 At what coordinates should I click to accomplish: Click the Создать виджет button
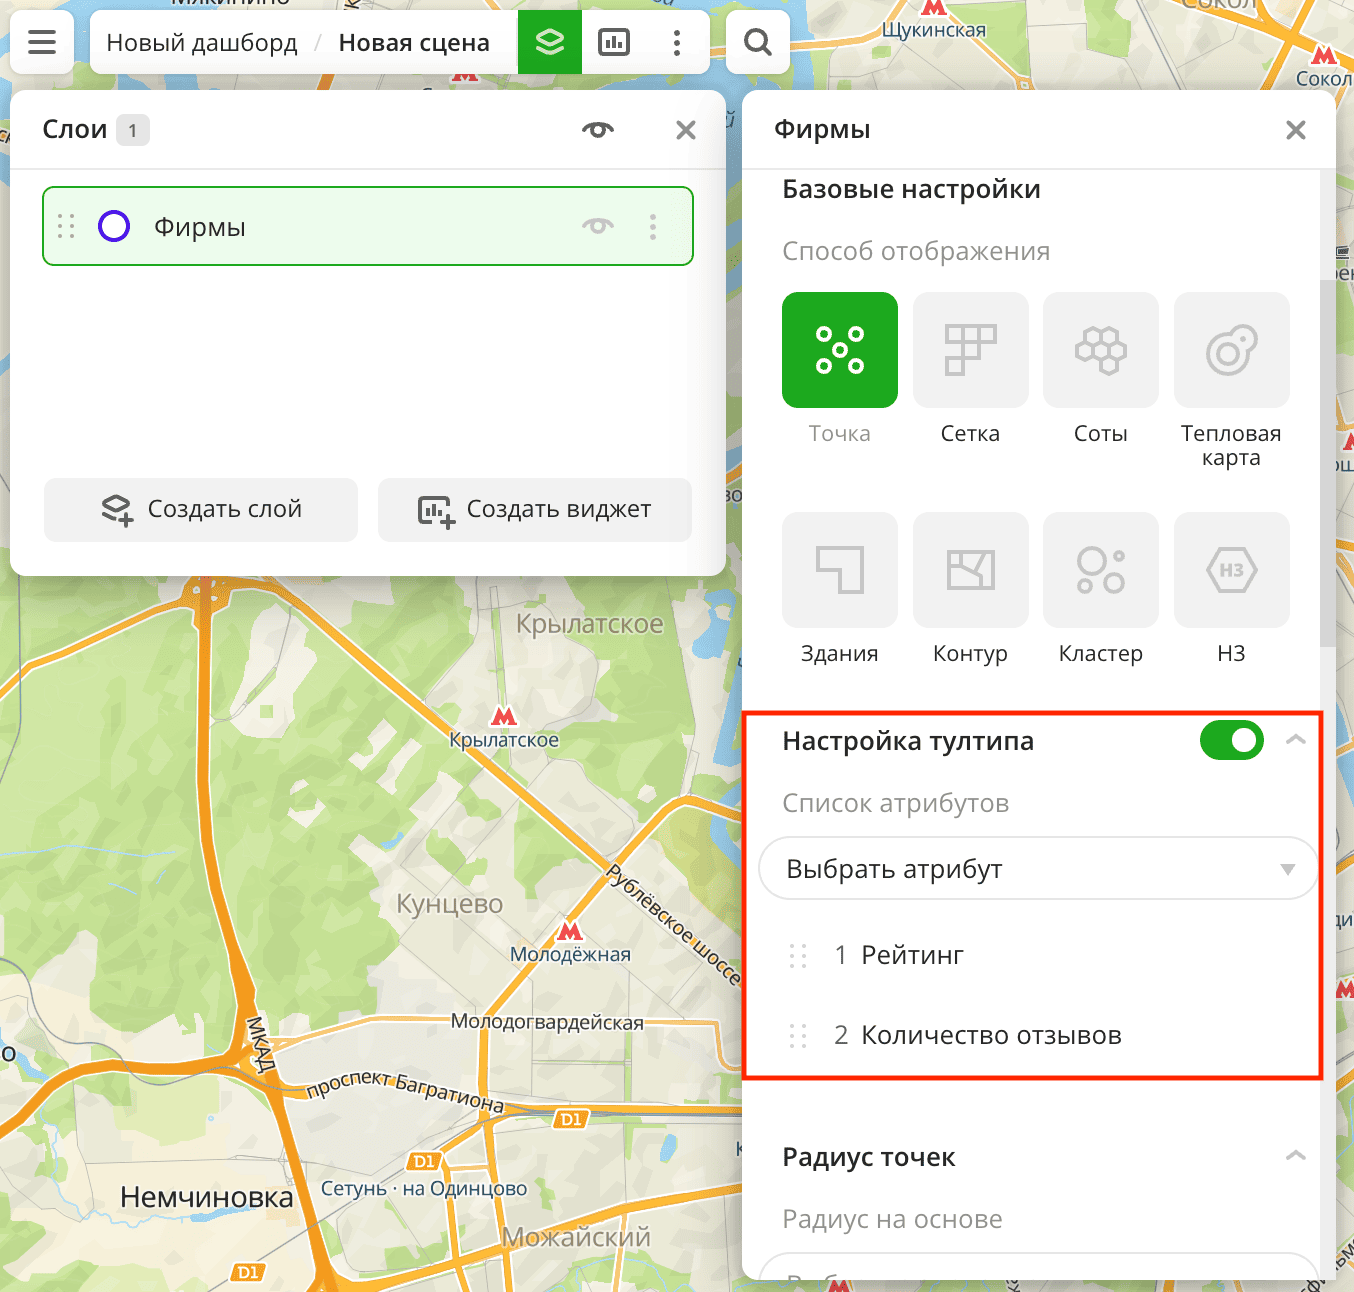535,510
